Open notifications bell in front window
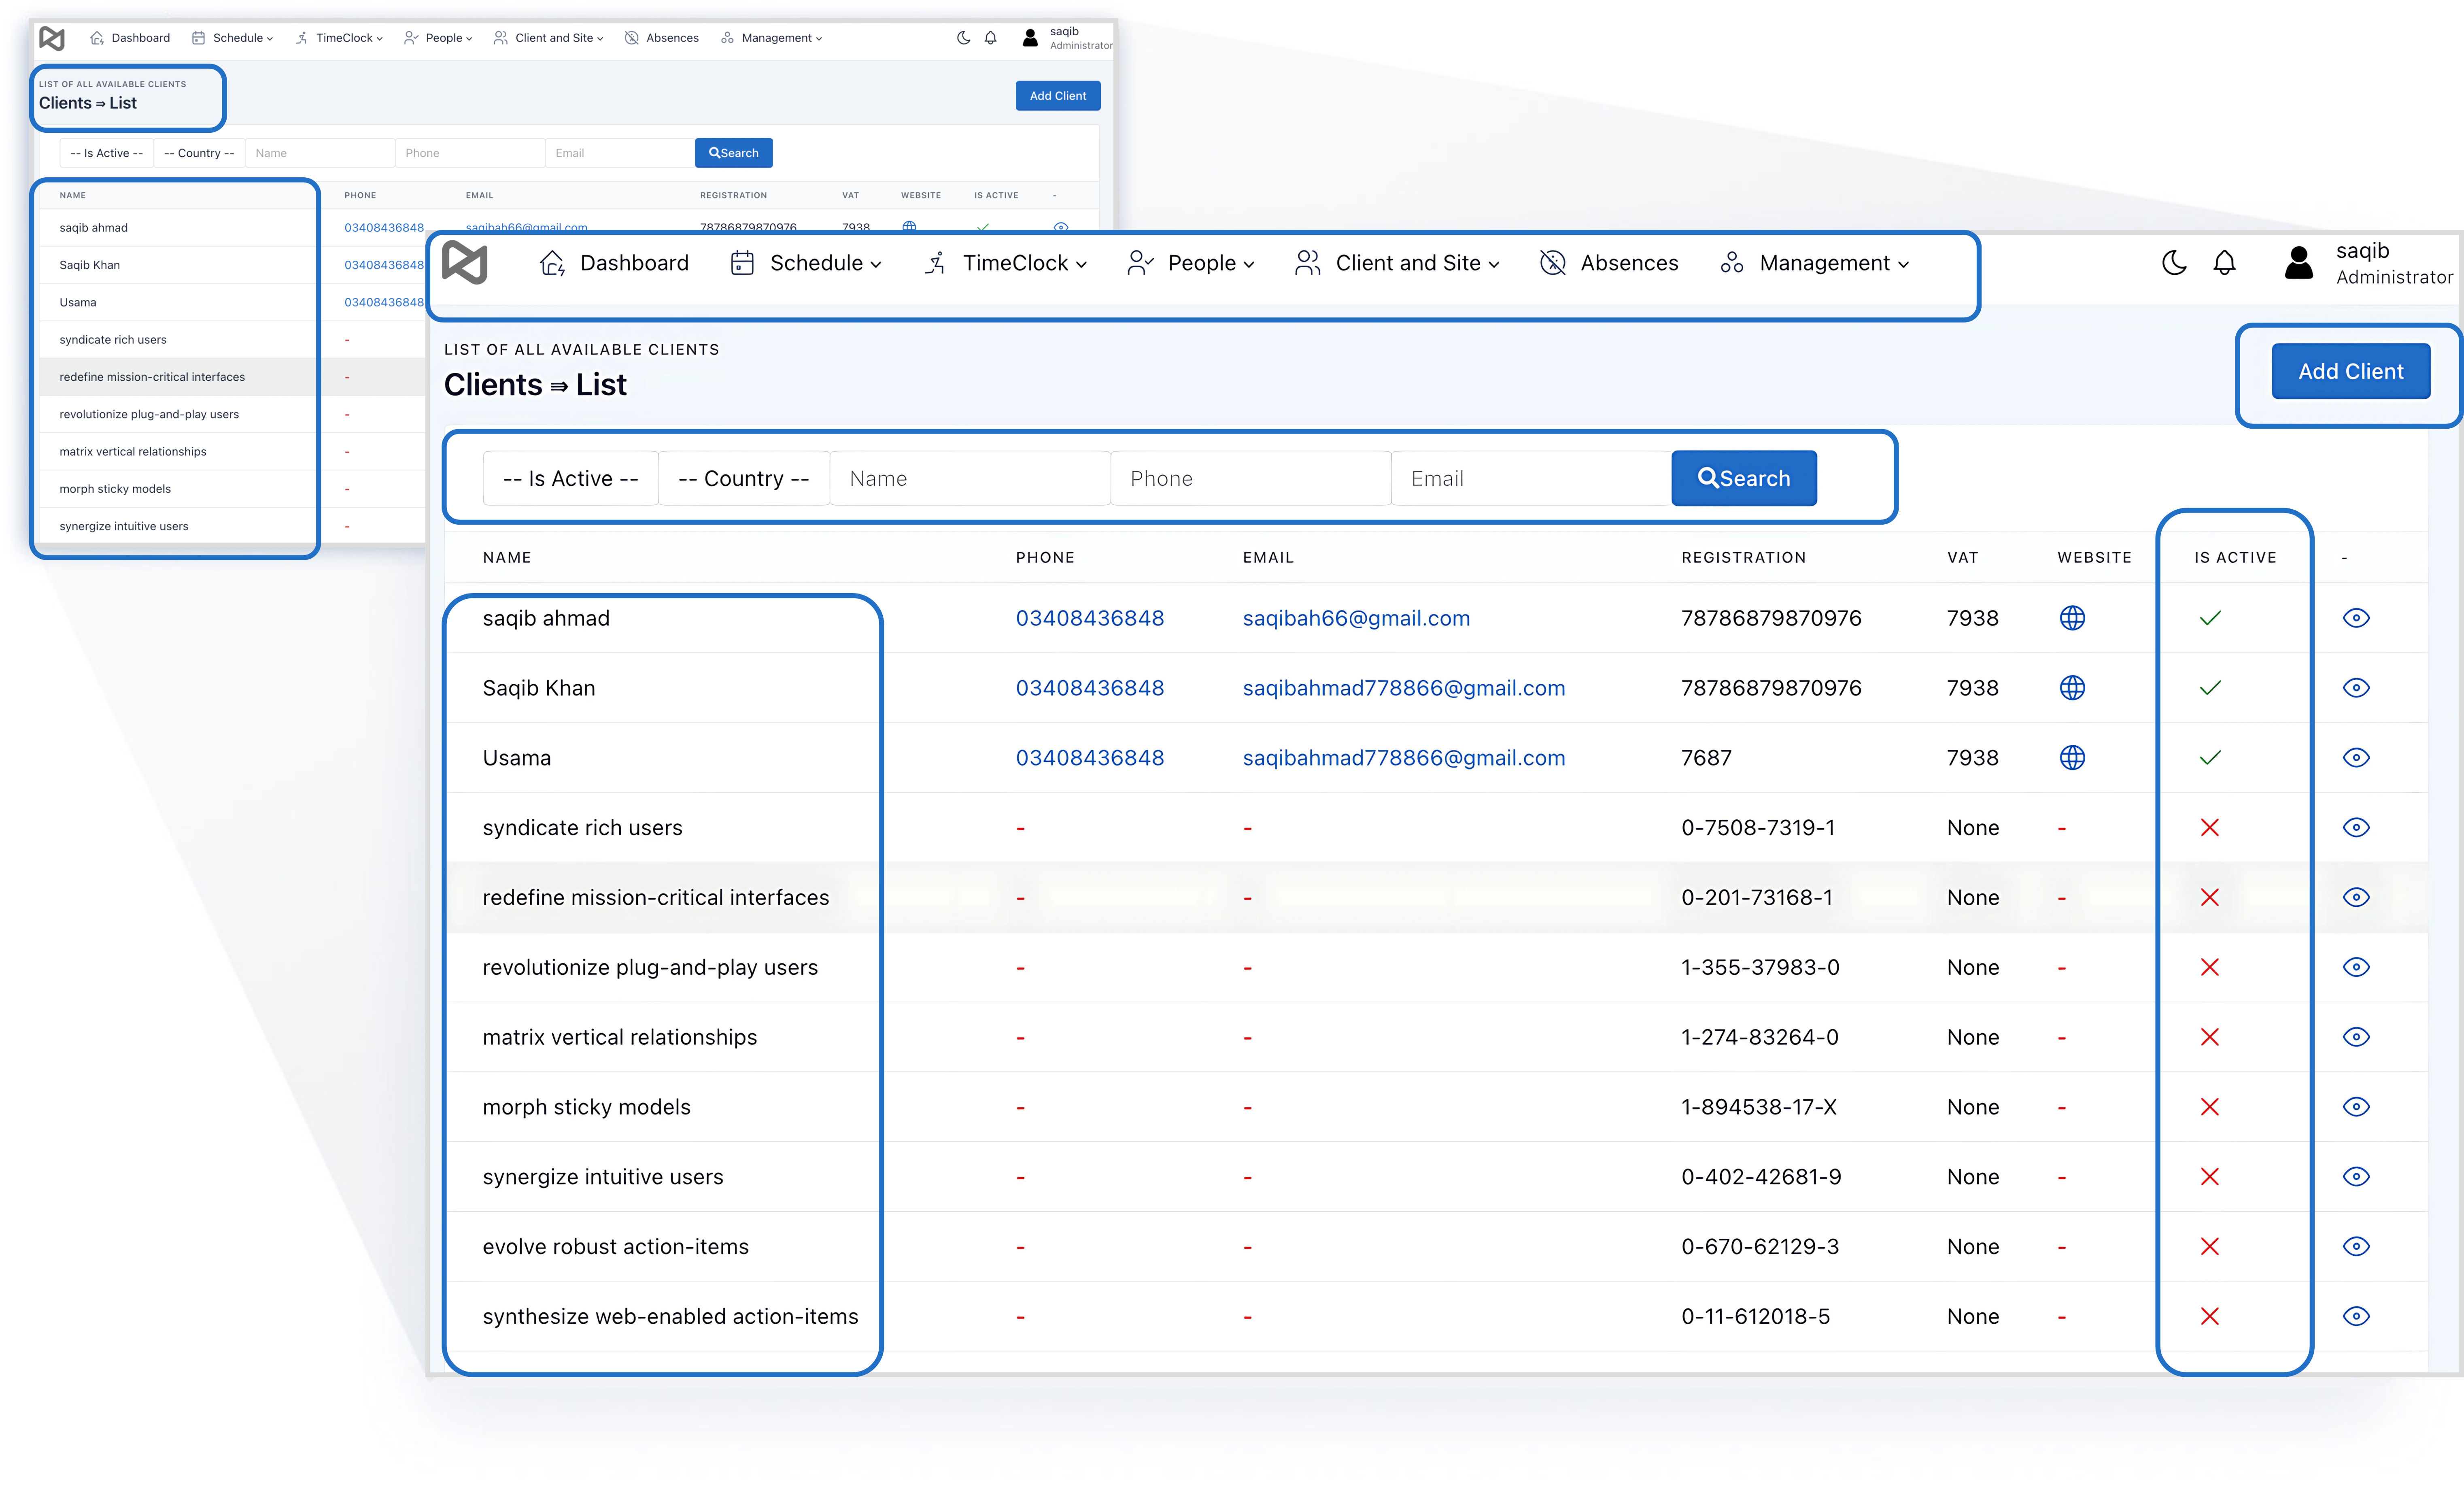This screenshot has height=1493, width=2464. click(x=2224, y=263)
